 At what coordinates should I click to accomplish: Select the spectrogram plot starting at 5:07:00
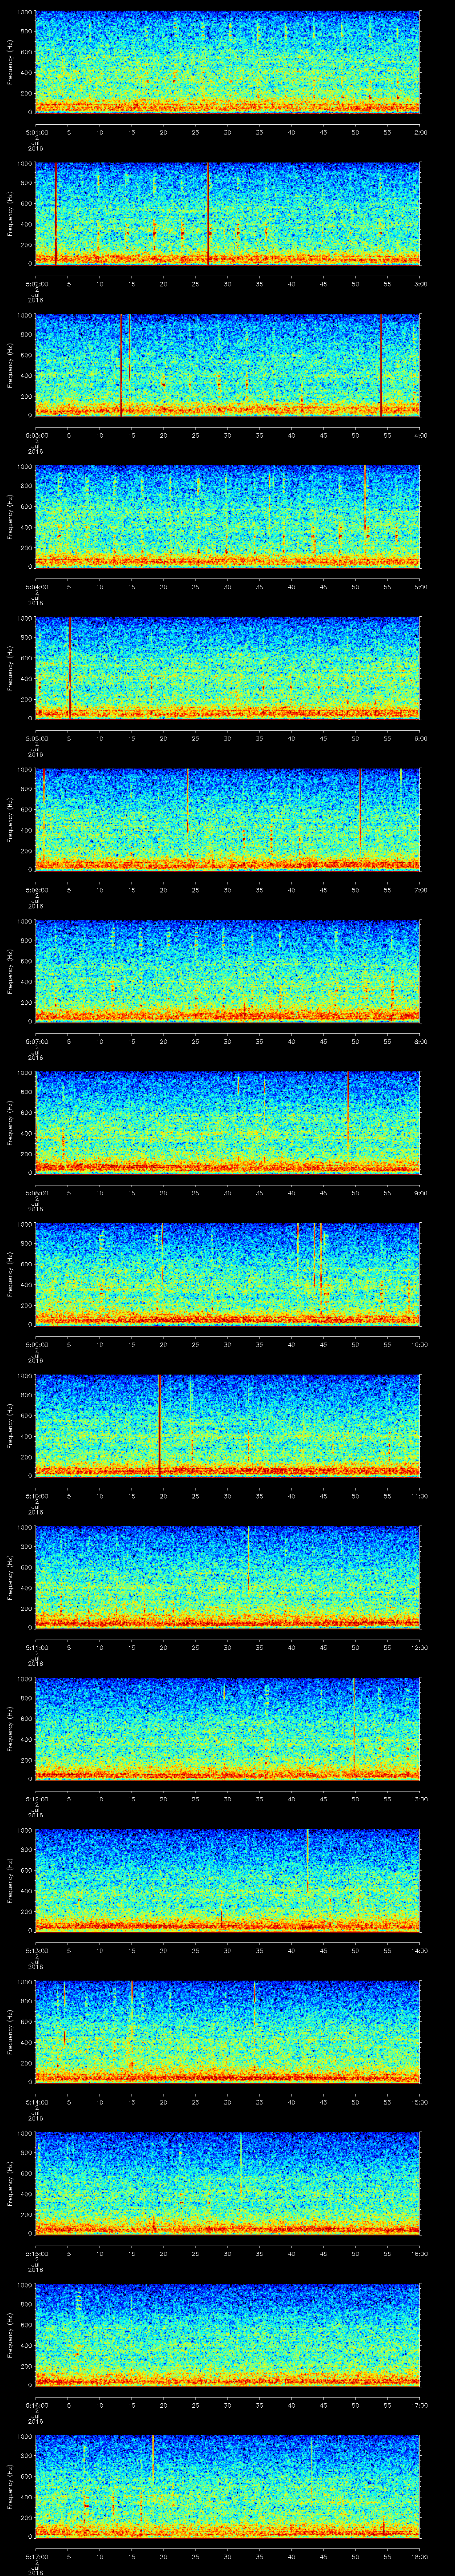pos(228,972)
